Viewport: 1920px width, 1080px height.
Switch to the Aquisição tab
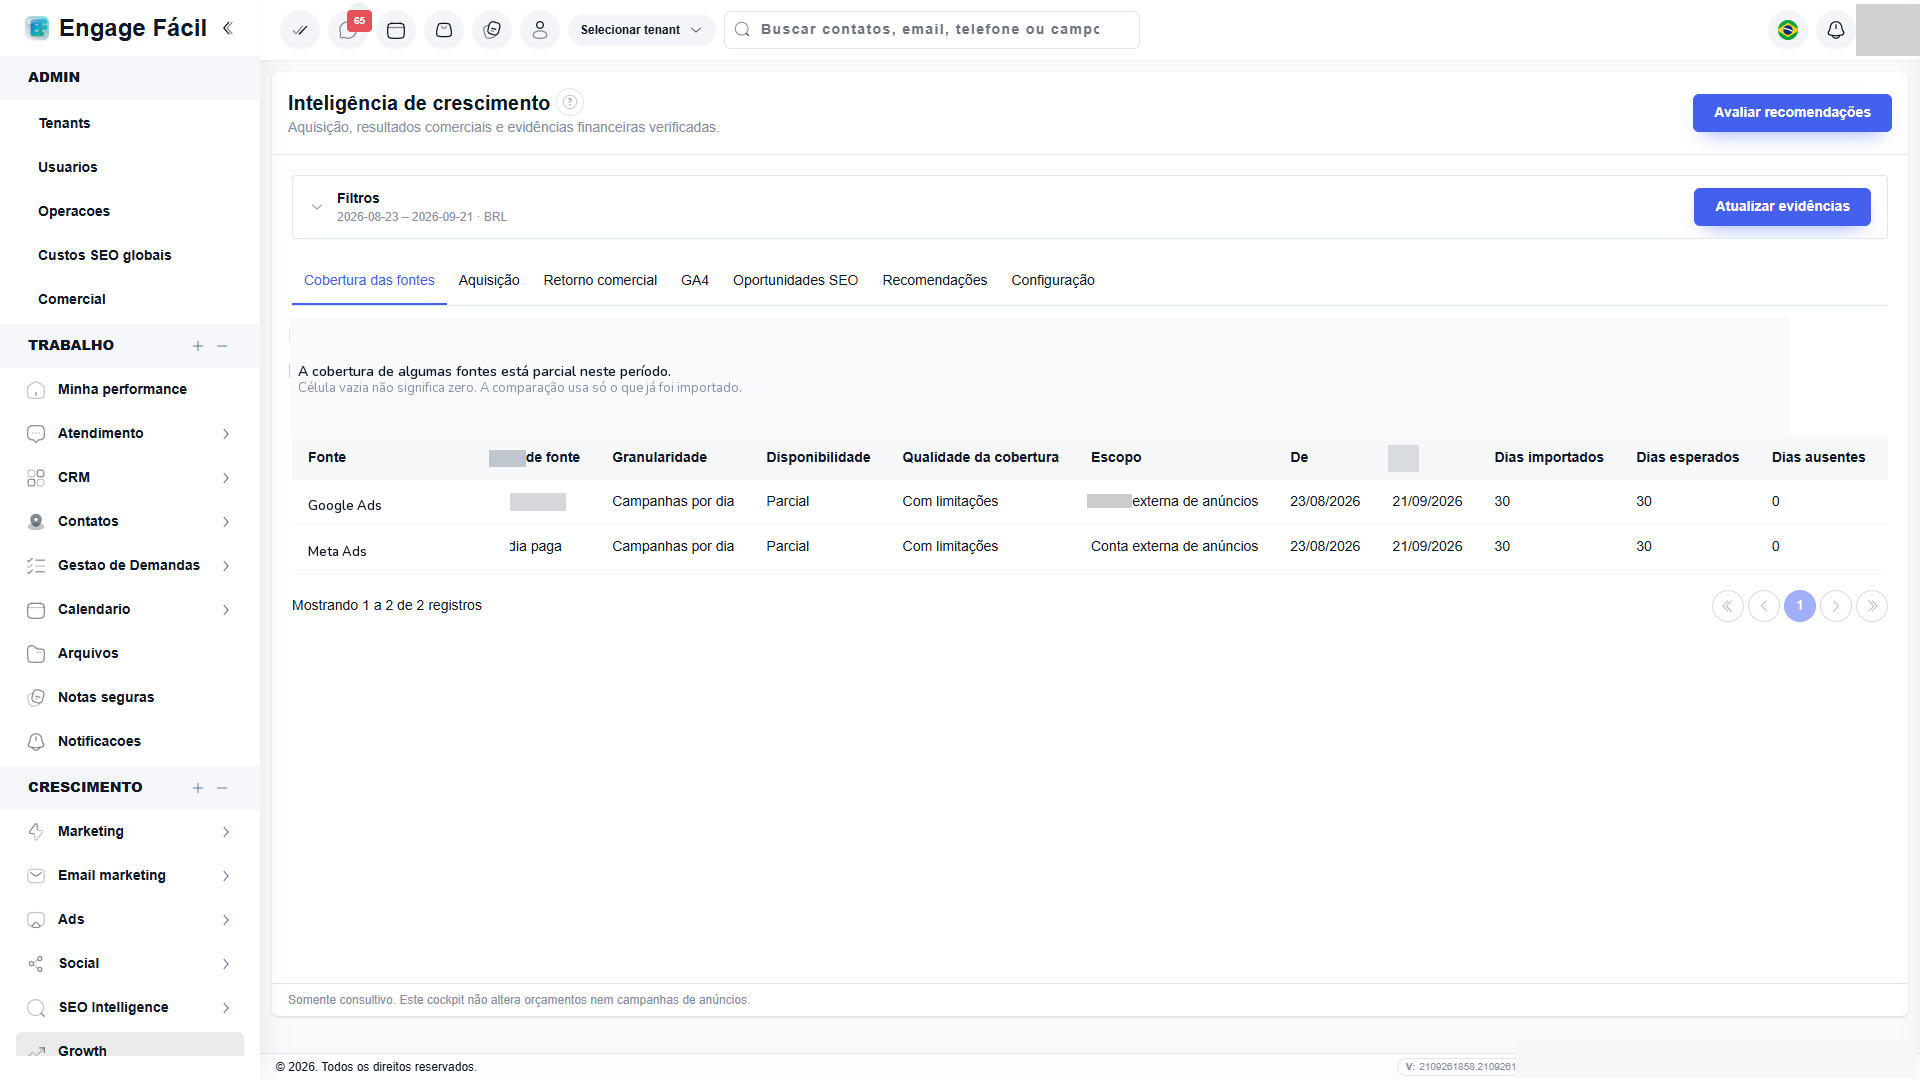tap(489, 280)
